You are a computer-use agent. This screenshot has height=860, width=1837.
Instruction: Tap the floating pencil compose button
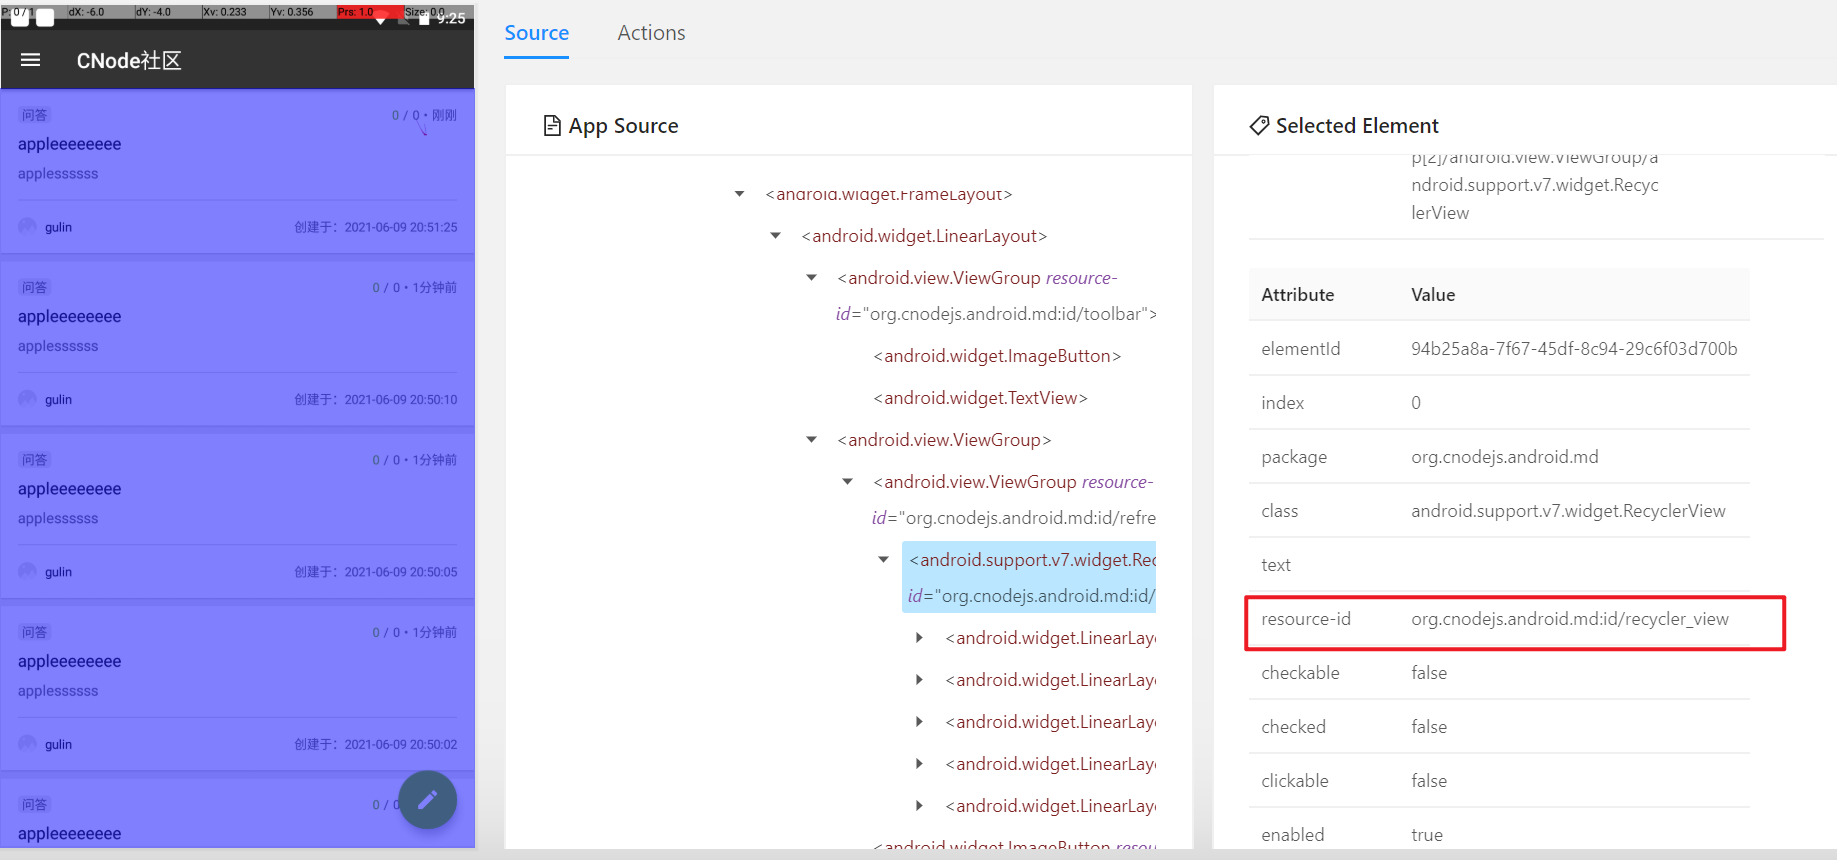[x=428, y=800]
